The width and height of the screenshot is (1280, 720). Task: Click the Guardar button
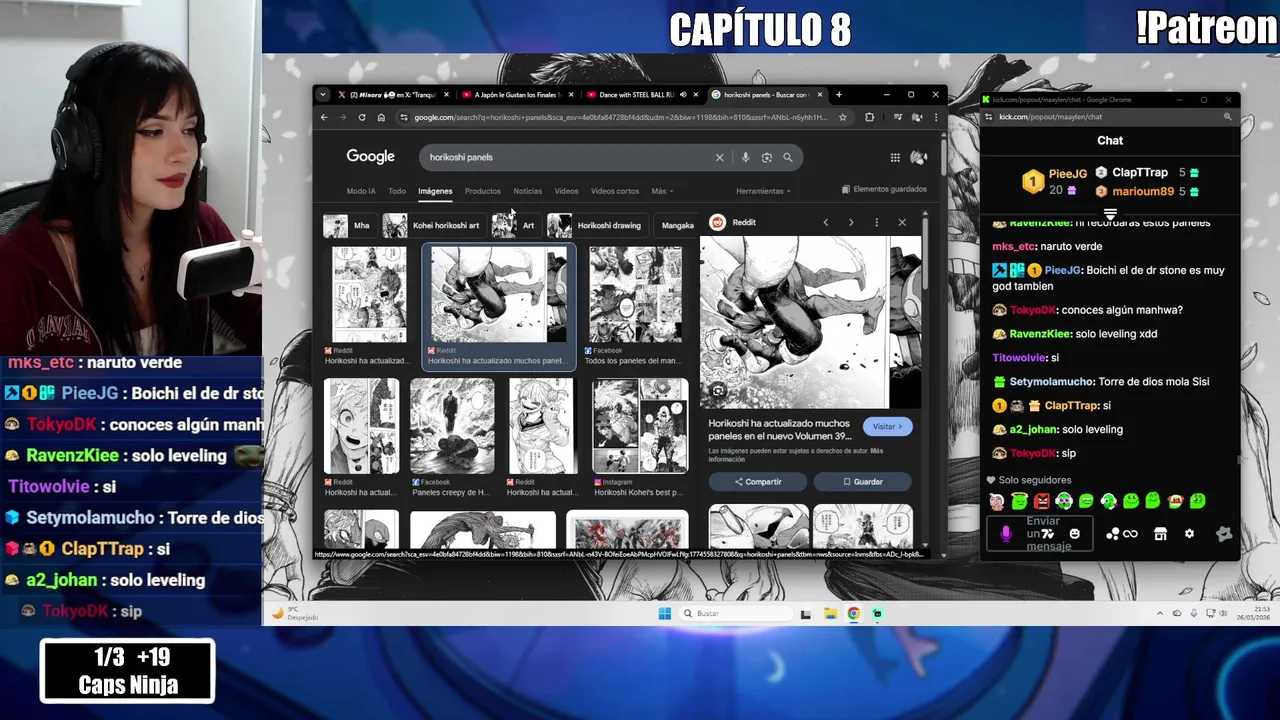(x=862, y=482)
